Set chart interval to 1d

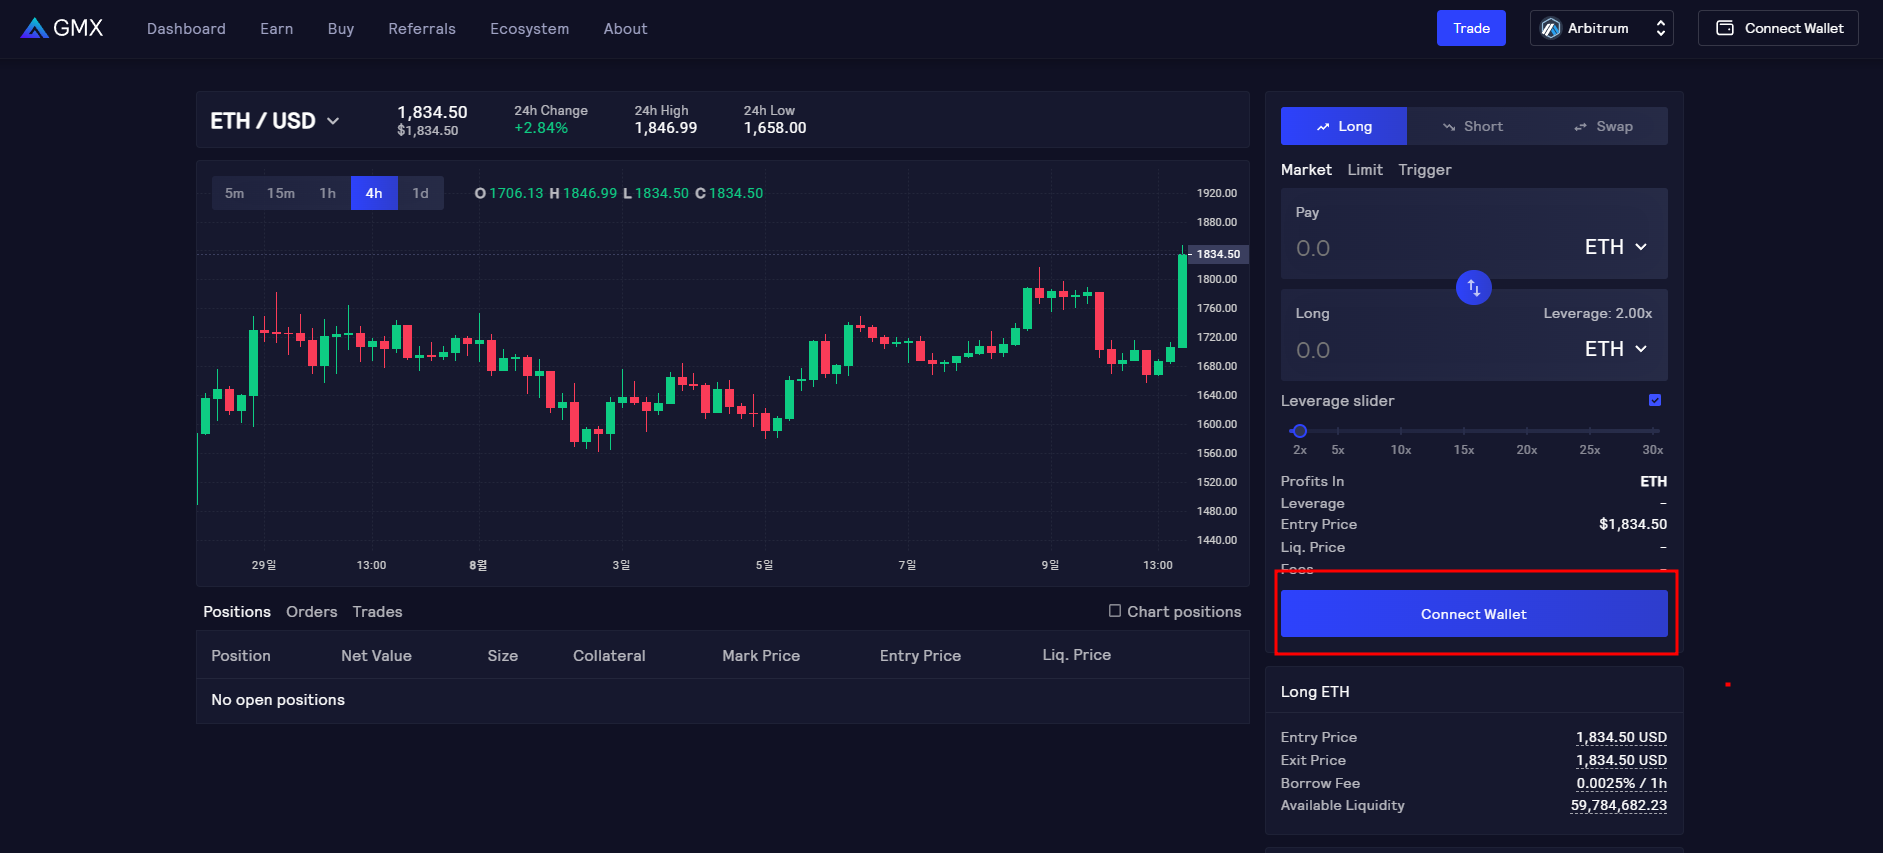point(421,193)
